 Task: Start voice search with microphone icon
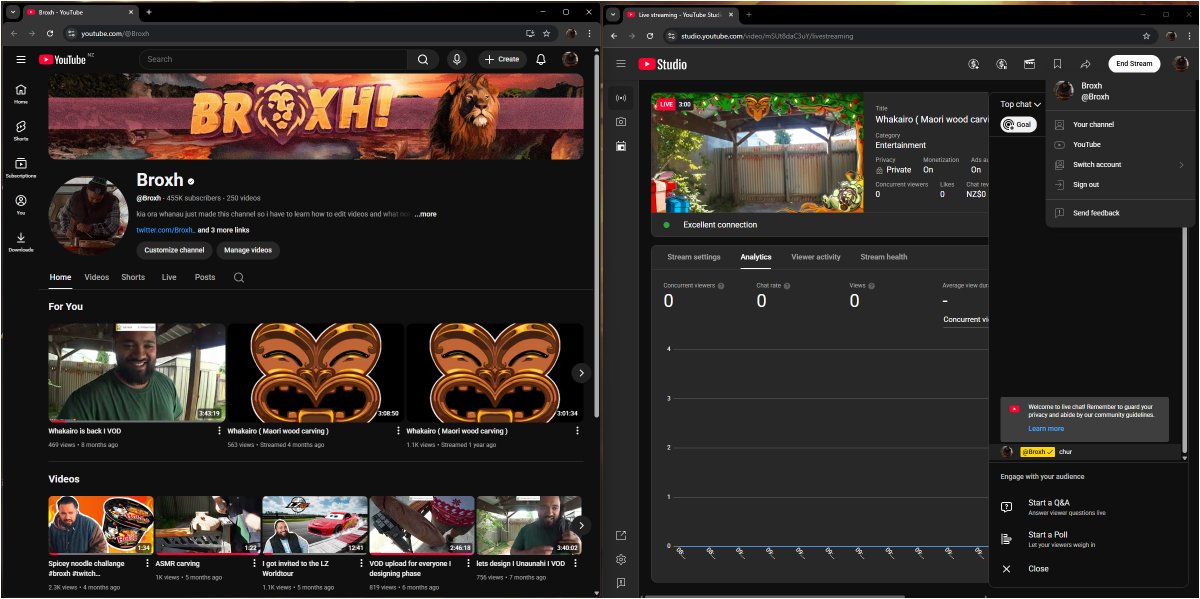coord(457,59)
